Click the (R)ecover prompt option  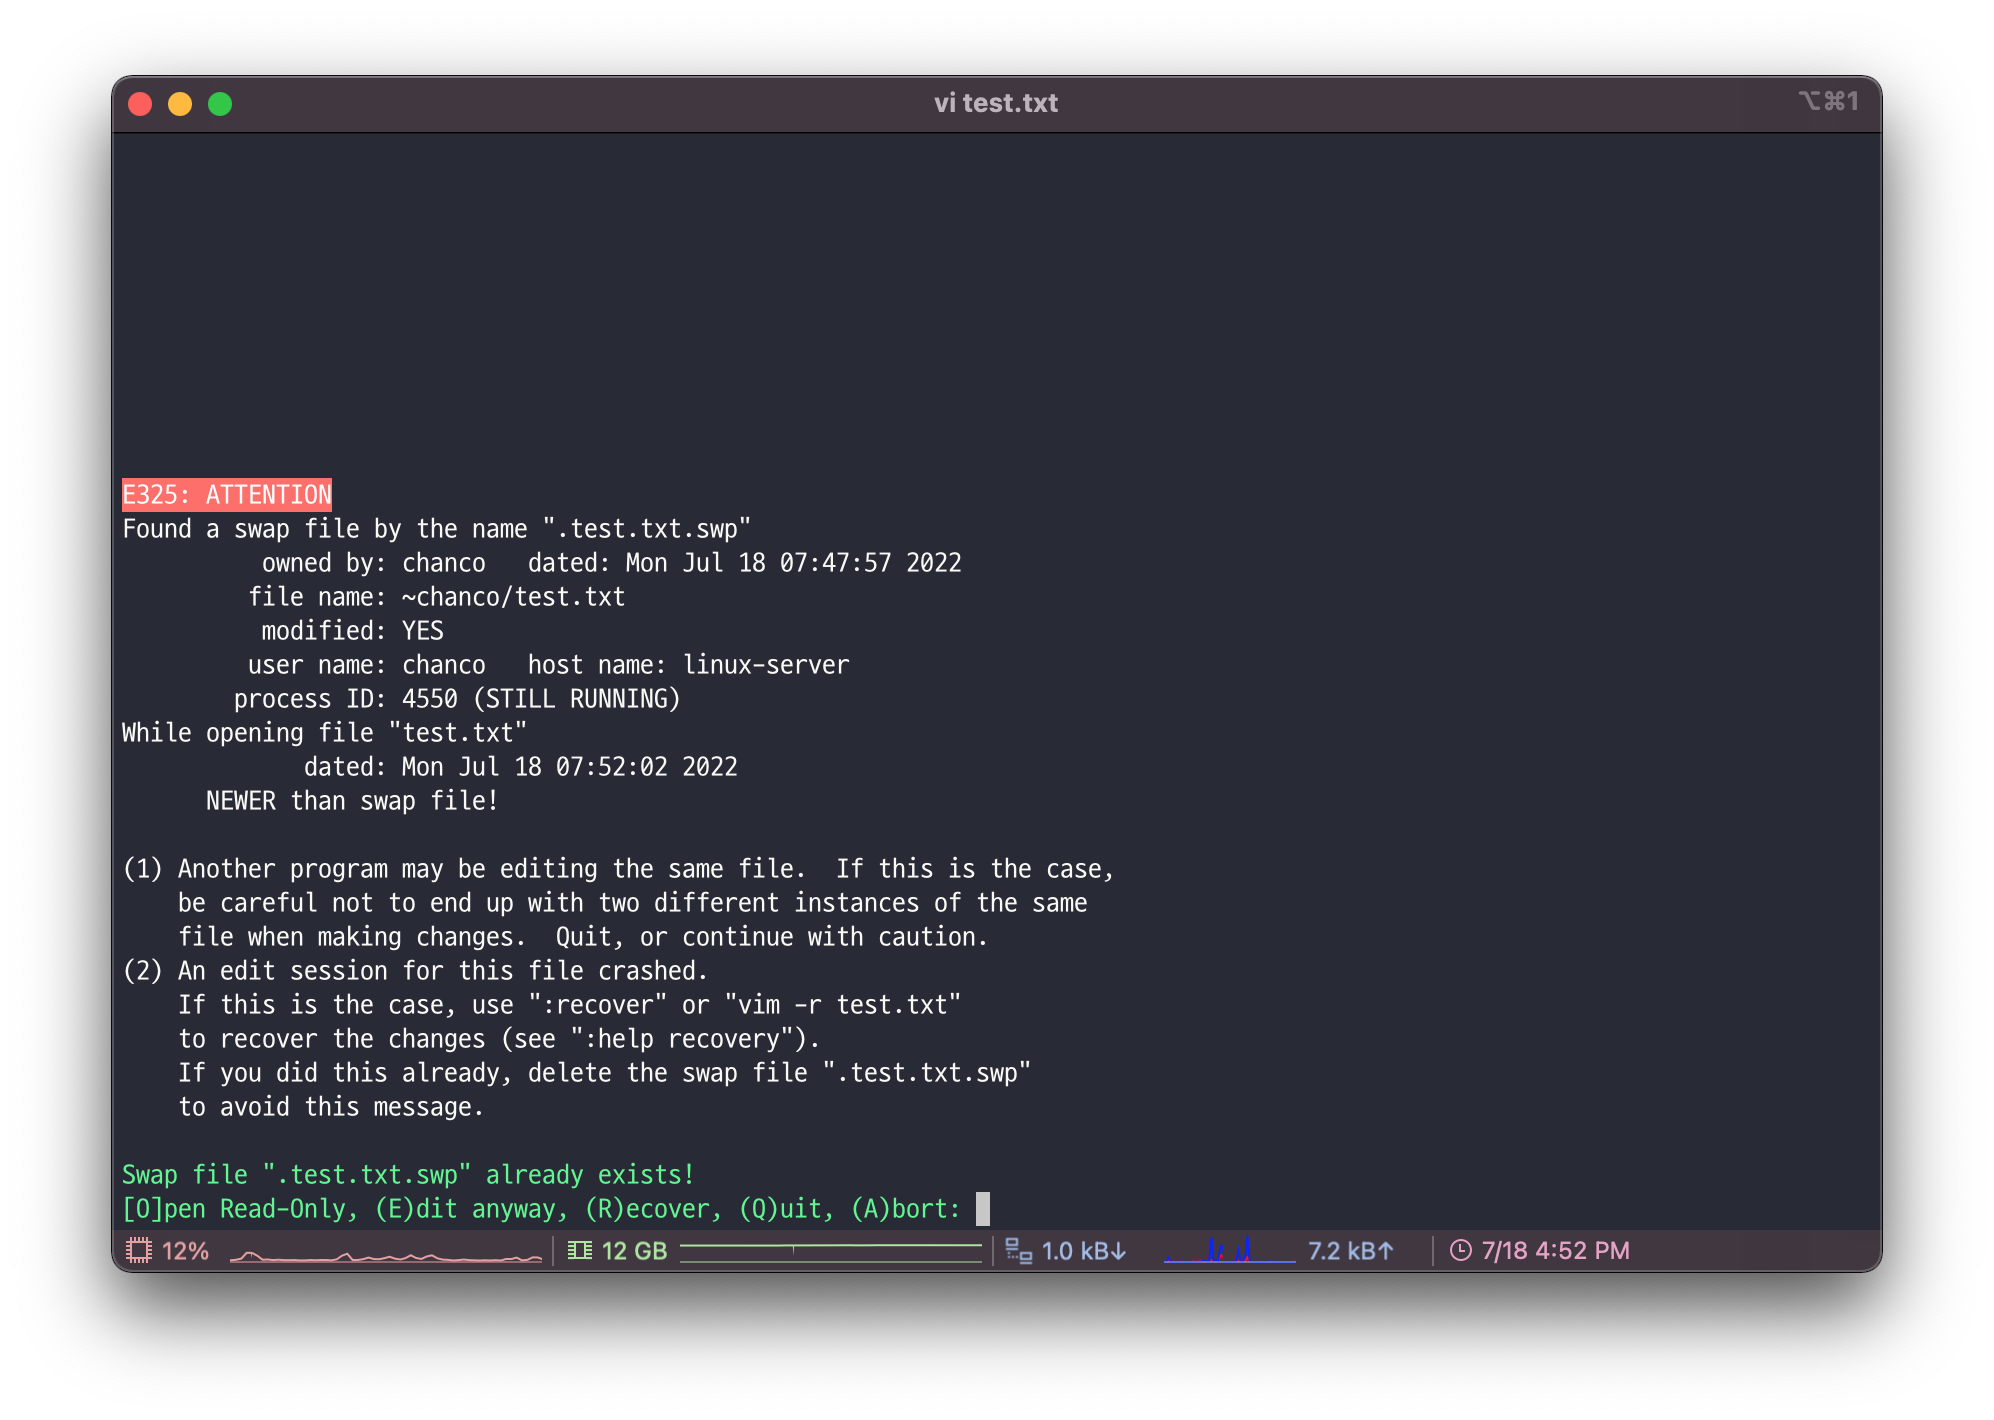[652, 1209]
